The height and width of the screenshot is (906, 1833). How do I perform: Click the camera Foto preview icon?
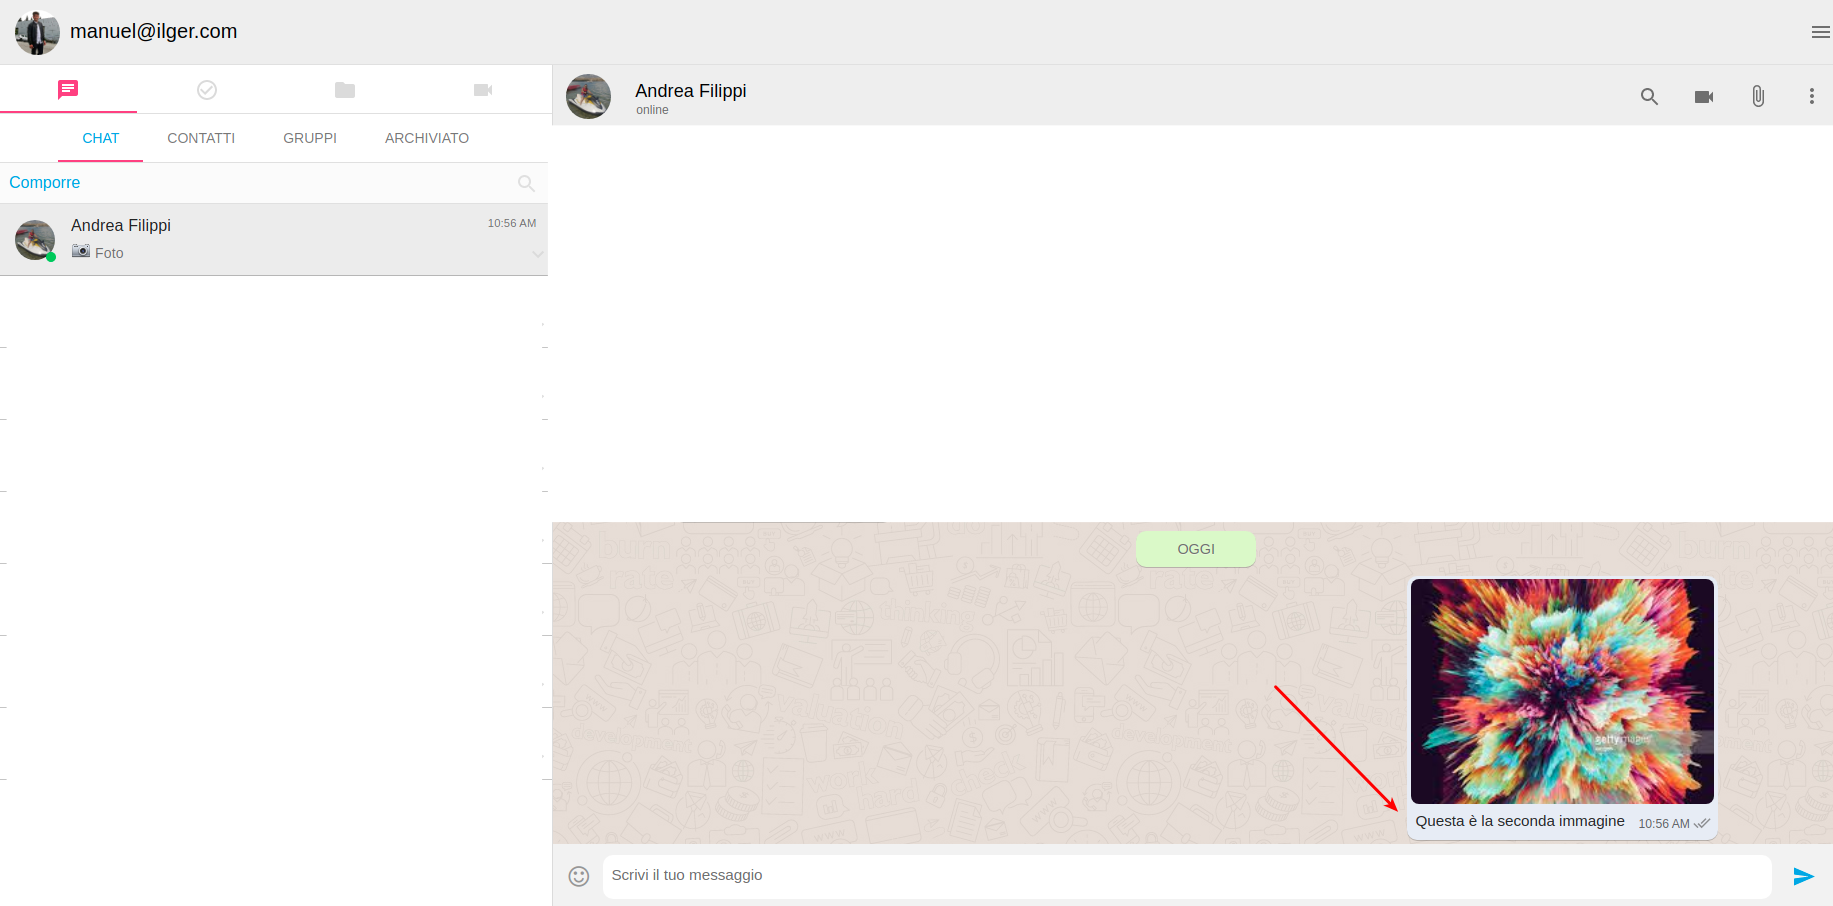(81, 251)
